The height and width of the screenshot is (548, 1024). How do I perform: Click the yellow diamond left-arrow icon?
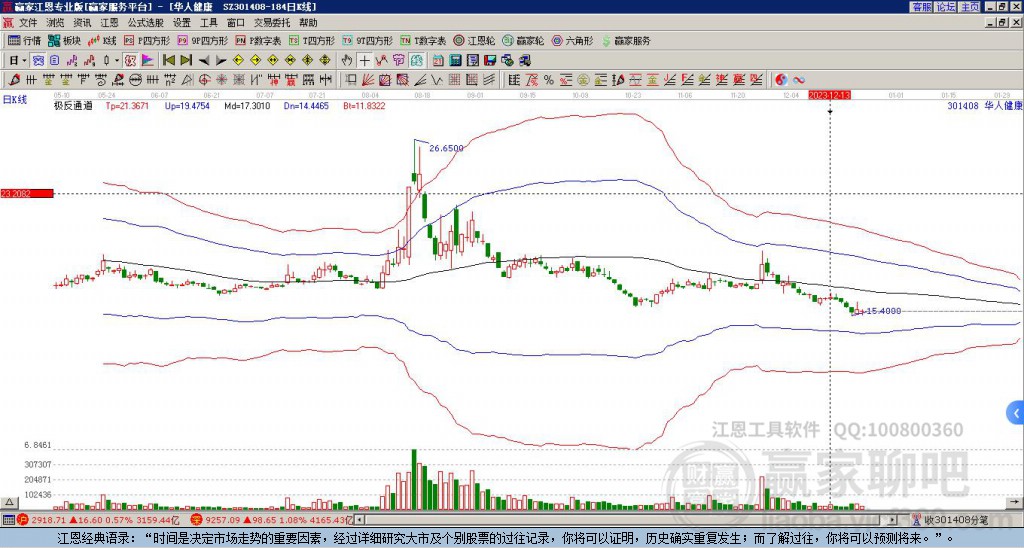238,60
